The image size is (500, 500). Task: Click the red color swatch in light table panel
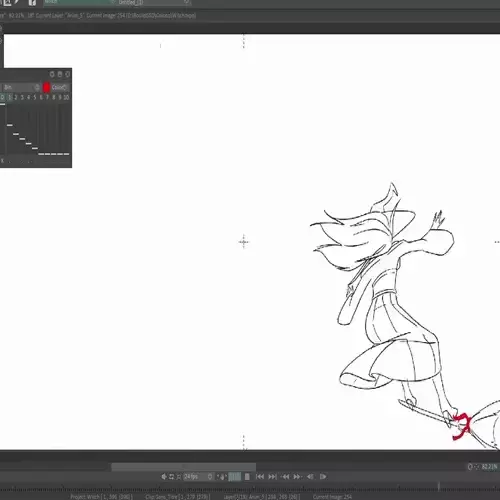click(x=46, y=87)
